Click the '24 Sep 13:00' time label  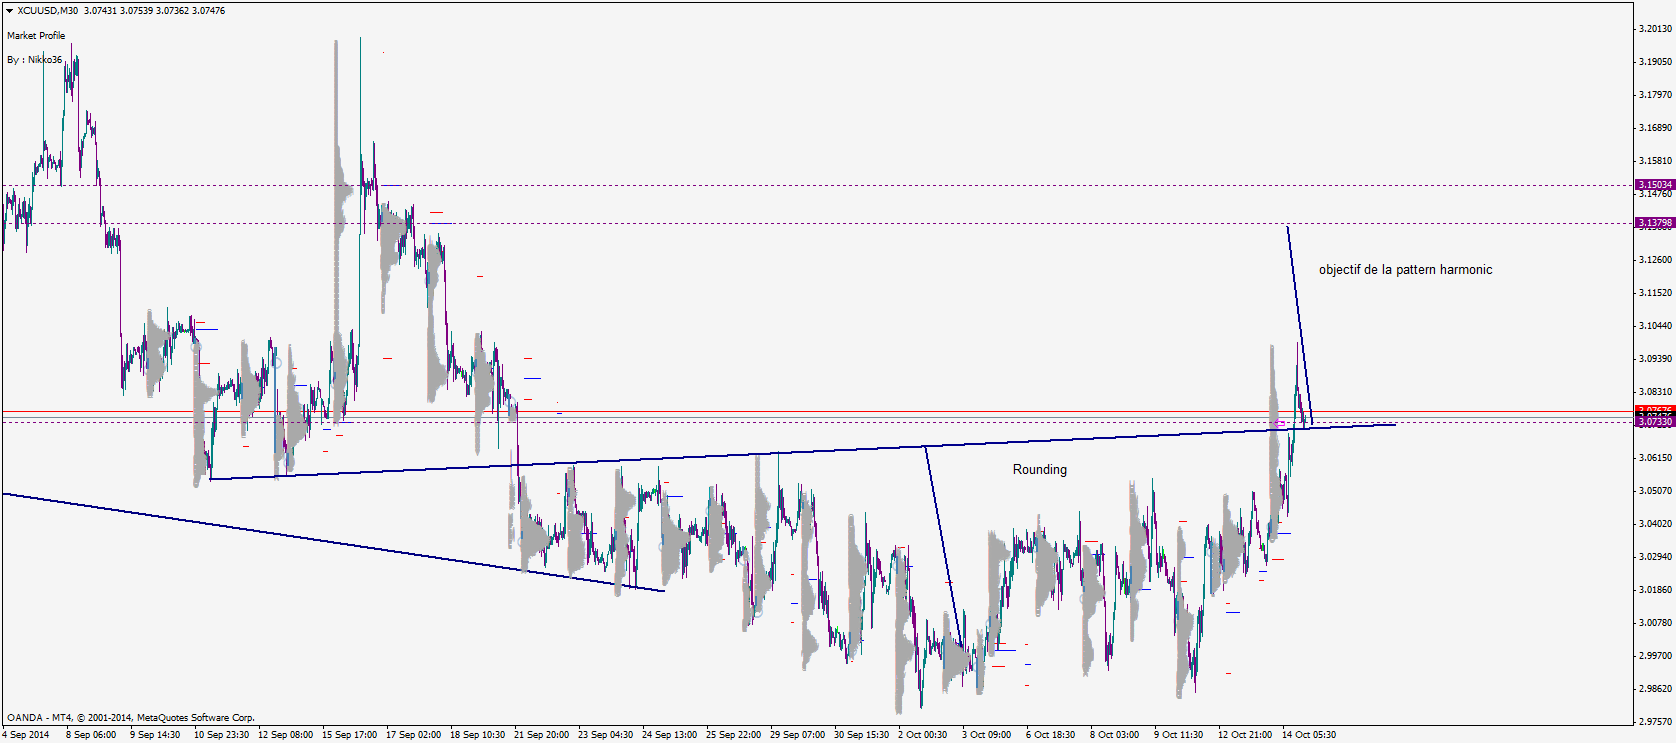(669, 735)
